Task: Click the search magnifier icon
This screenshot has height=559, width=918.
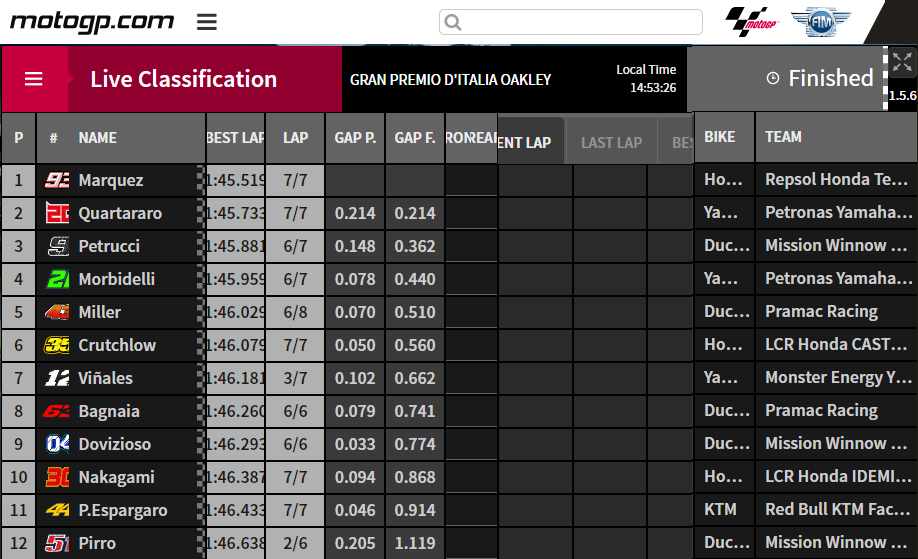Action: tap(453, 22)
